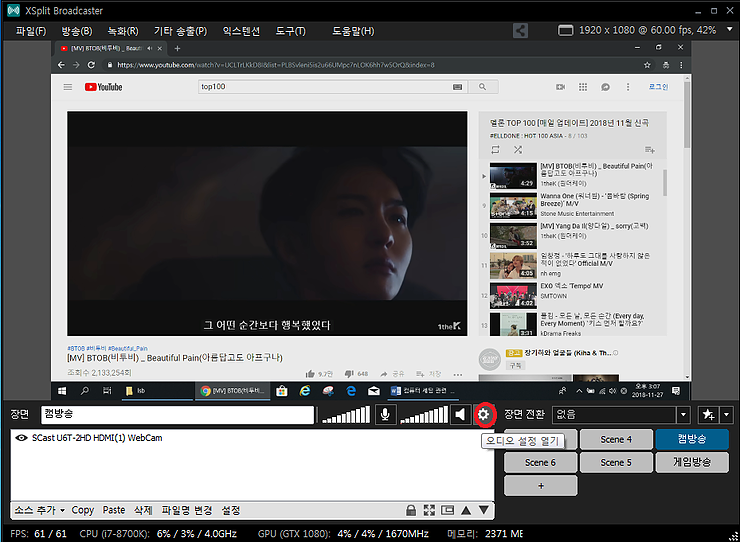
Task: Click Windows Start button in preview
Action: 62,391
